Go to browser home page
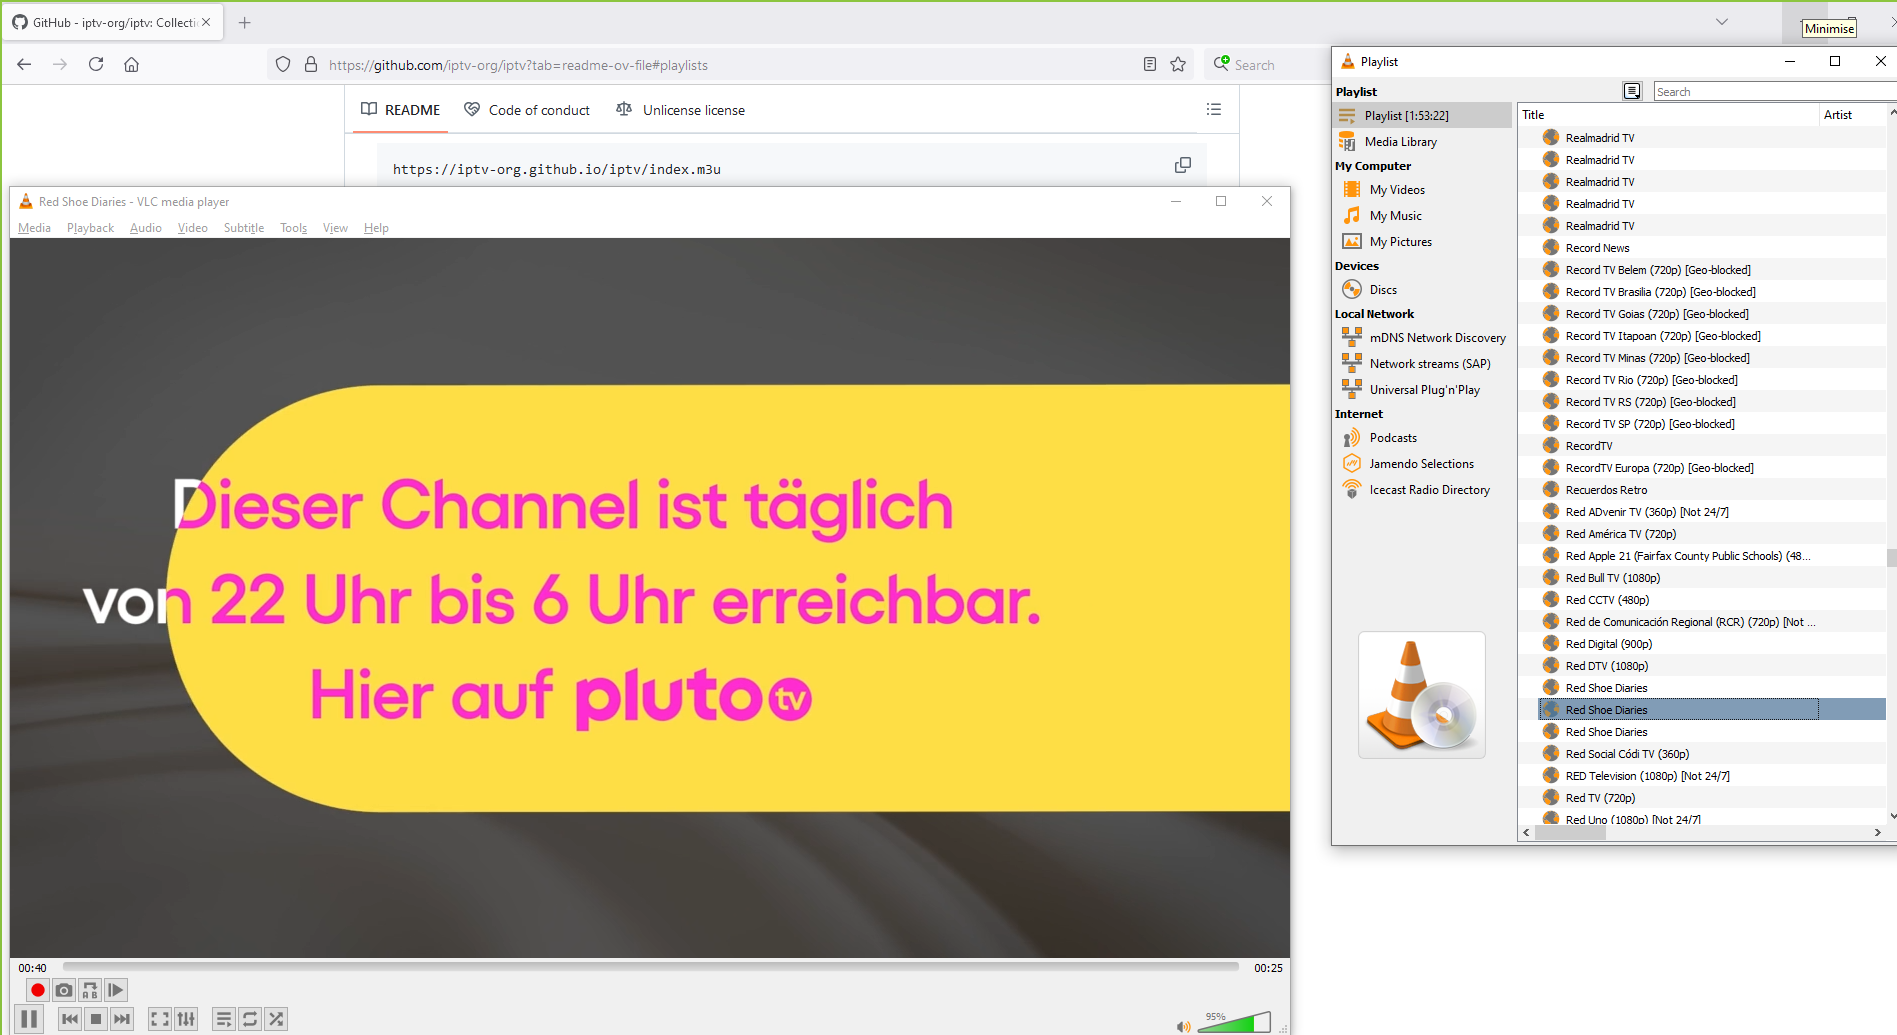 coord(131,64)
